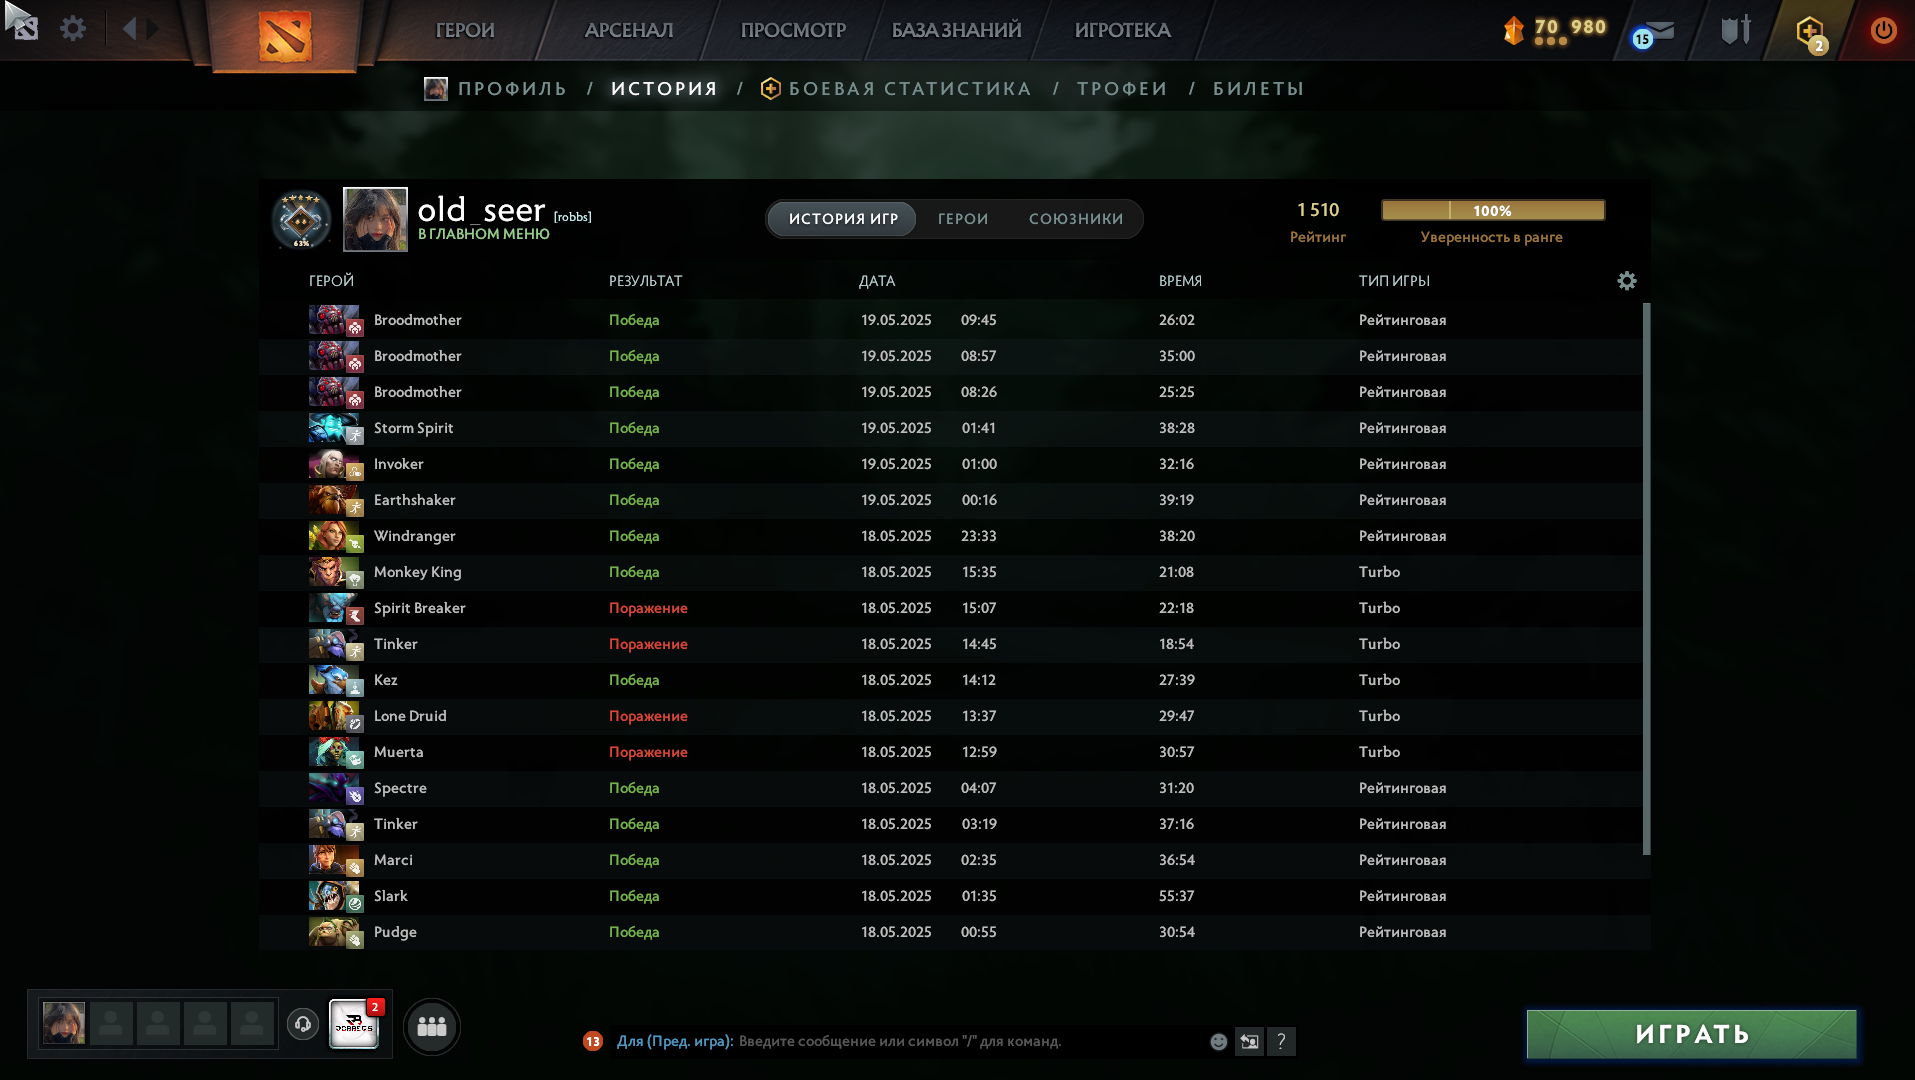Screen dimensions: 1915x1080
Task: Click the chat share icon
Action: (x=1249, y=1041)
